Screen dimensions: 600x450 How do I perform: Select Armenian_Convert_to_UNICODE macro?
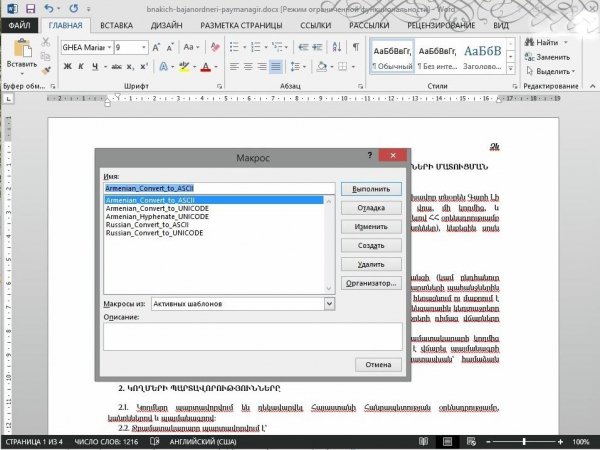pos(157,209)
